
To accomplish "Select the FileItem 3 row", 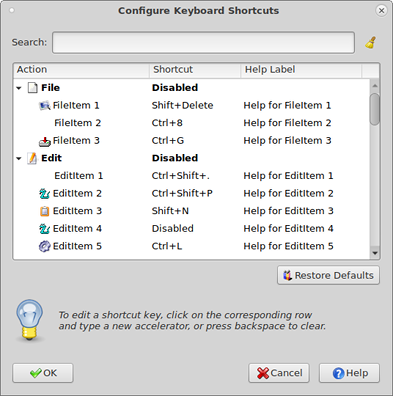I will point(192,141).
